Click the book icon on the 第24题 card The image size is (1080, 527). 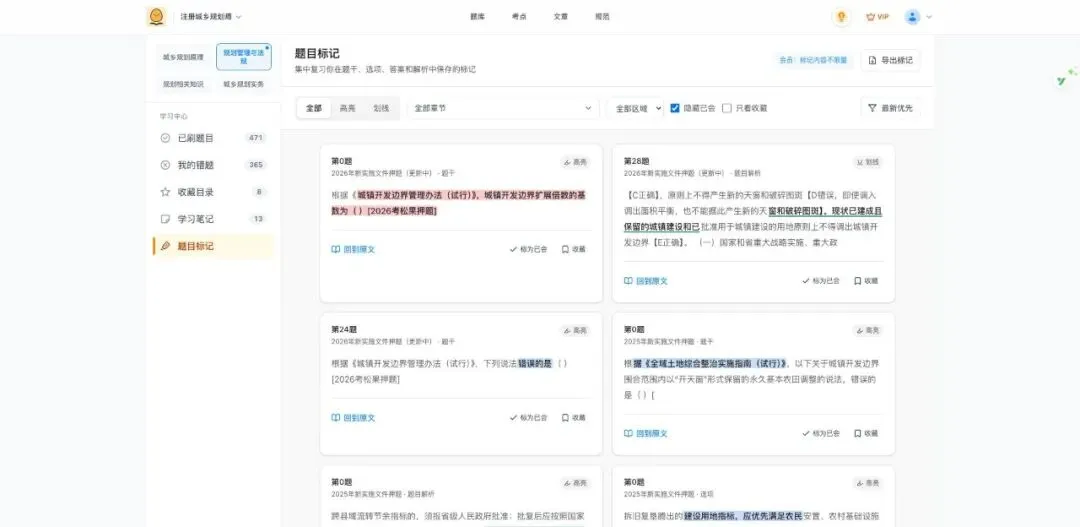335,417
